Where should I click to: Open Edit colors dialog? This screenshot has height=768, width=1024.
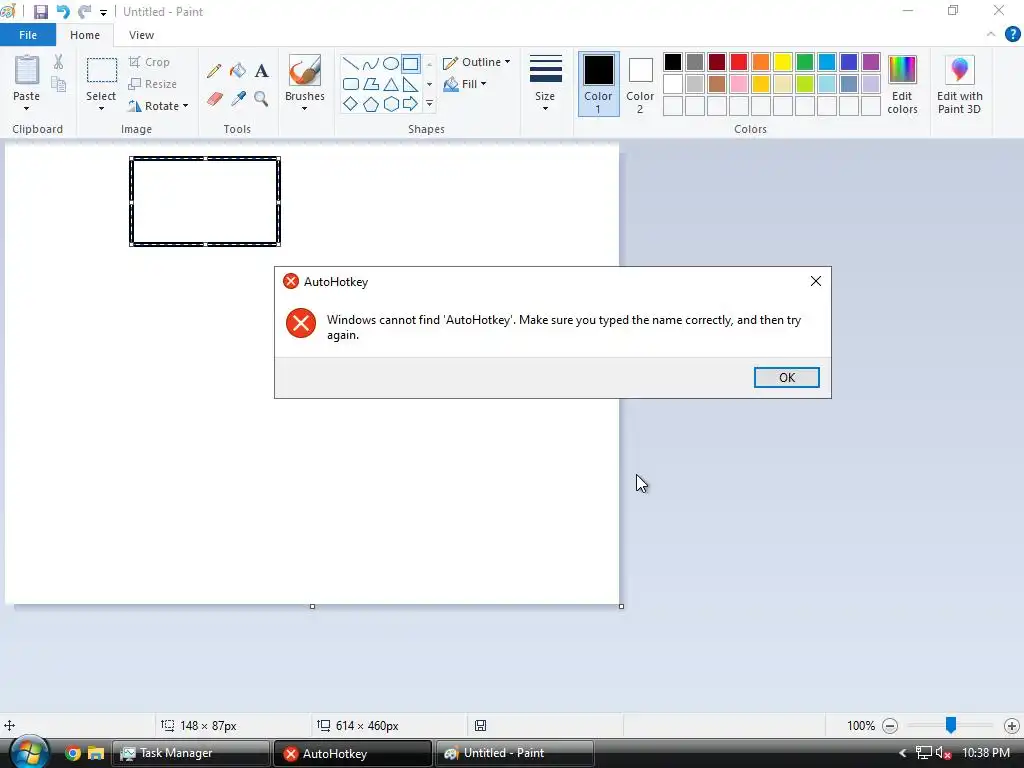click(903, 85)
